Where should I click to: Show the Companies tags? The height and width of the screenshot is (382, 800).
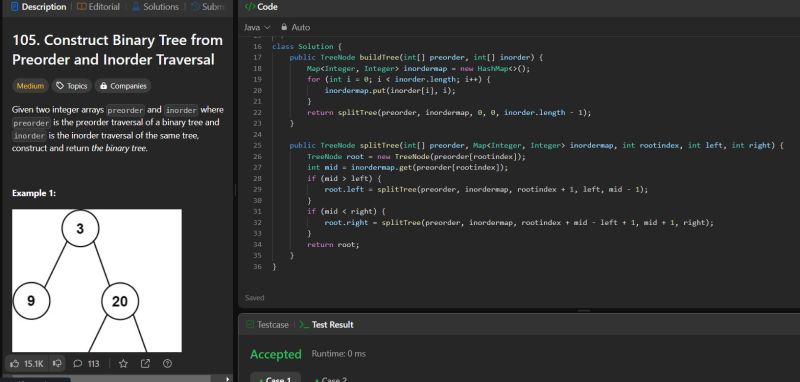point(123,86)
